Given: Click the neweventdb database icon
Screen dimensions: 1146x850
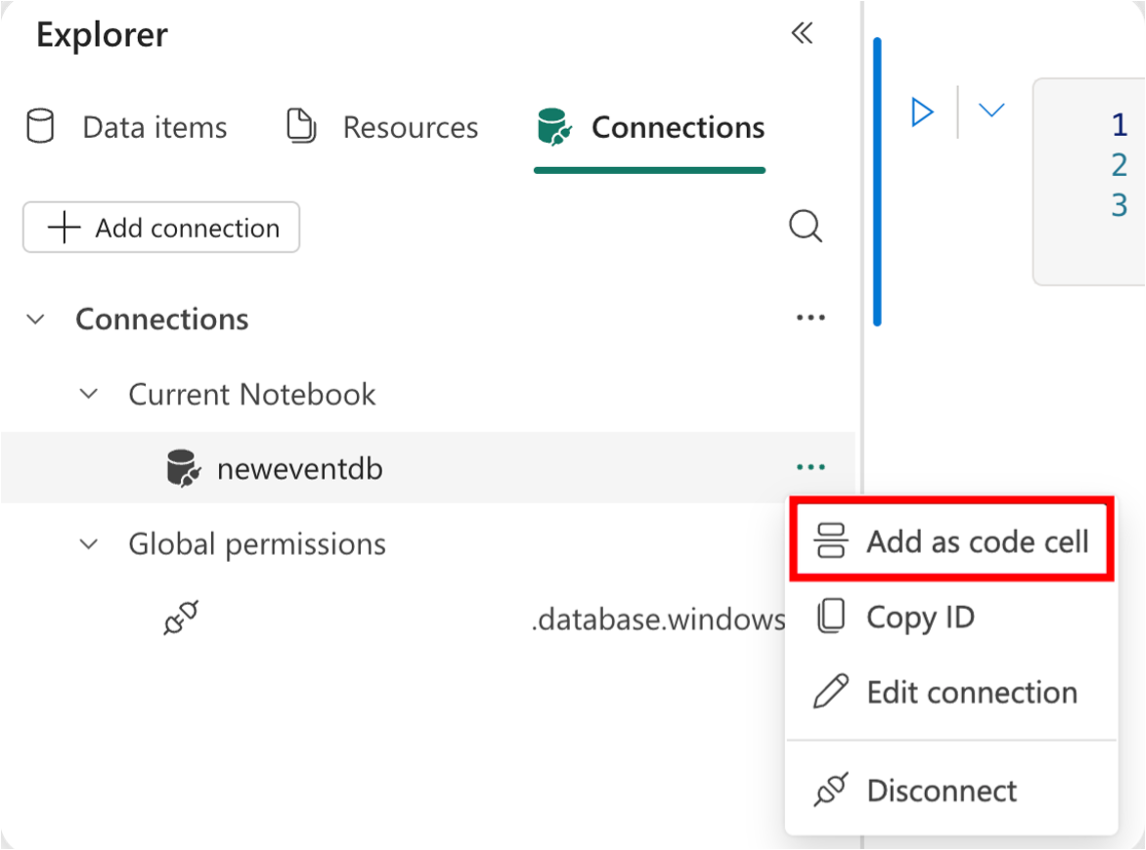Looking at the screenshot, I should pyautogui.click(x=183, y=468).
